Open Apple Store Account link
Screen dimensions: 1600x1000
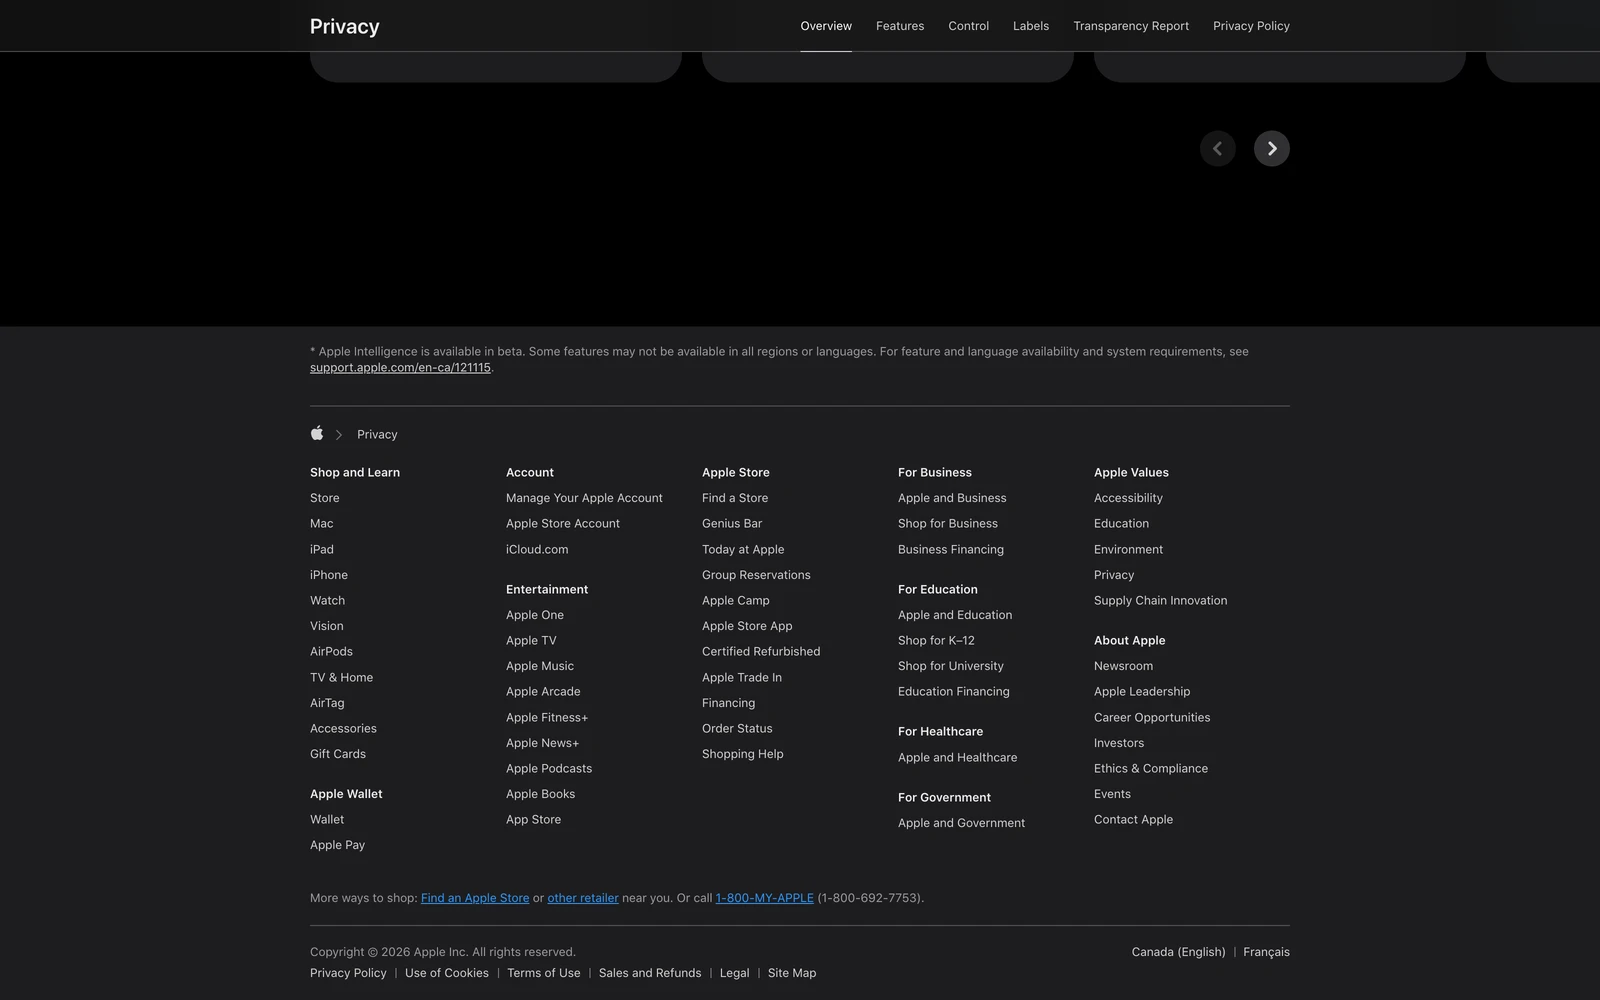pos(563,524)
